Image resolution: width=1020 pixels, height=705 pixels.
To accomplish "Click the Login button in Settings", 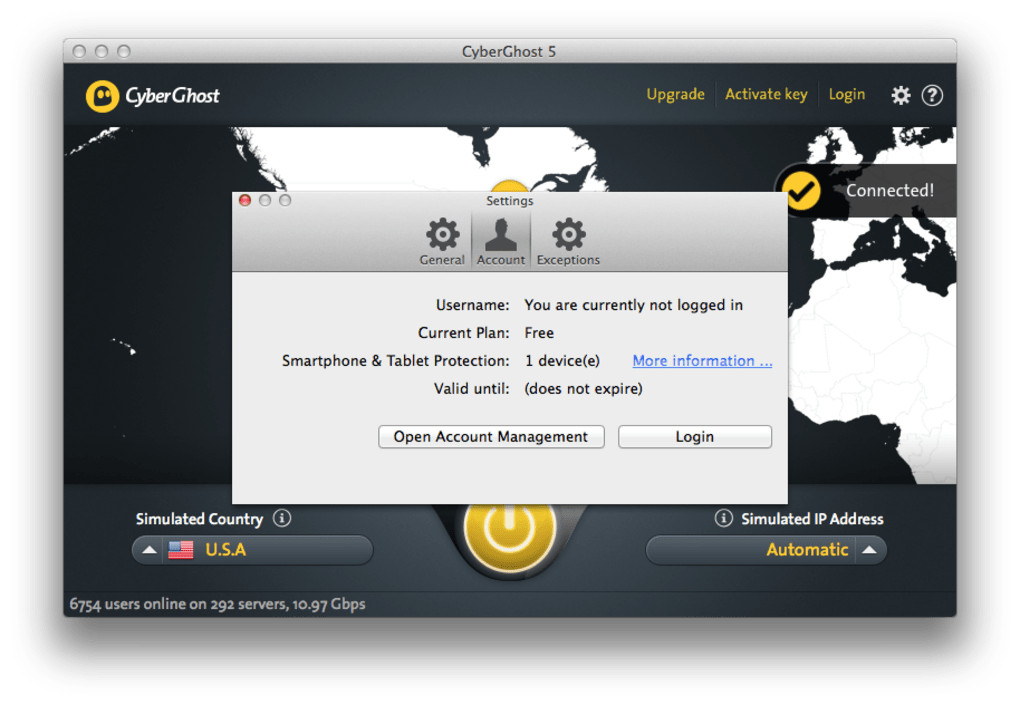I will 695,436.
